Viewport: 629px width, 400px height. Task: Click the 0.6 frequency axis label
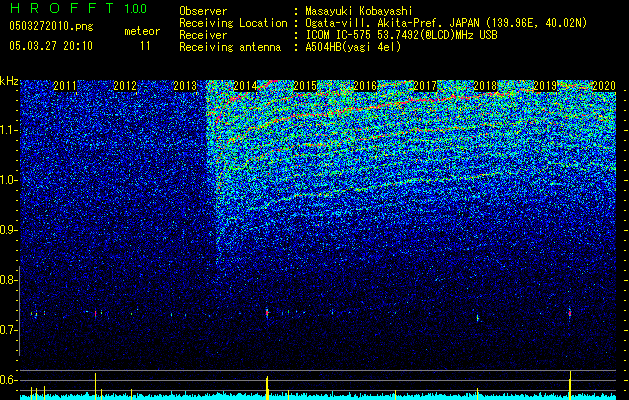click(8, 380)
